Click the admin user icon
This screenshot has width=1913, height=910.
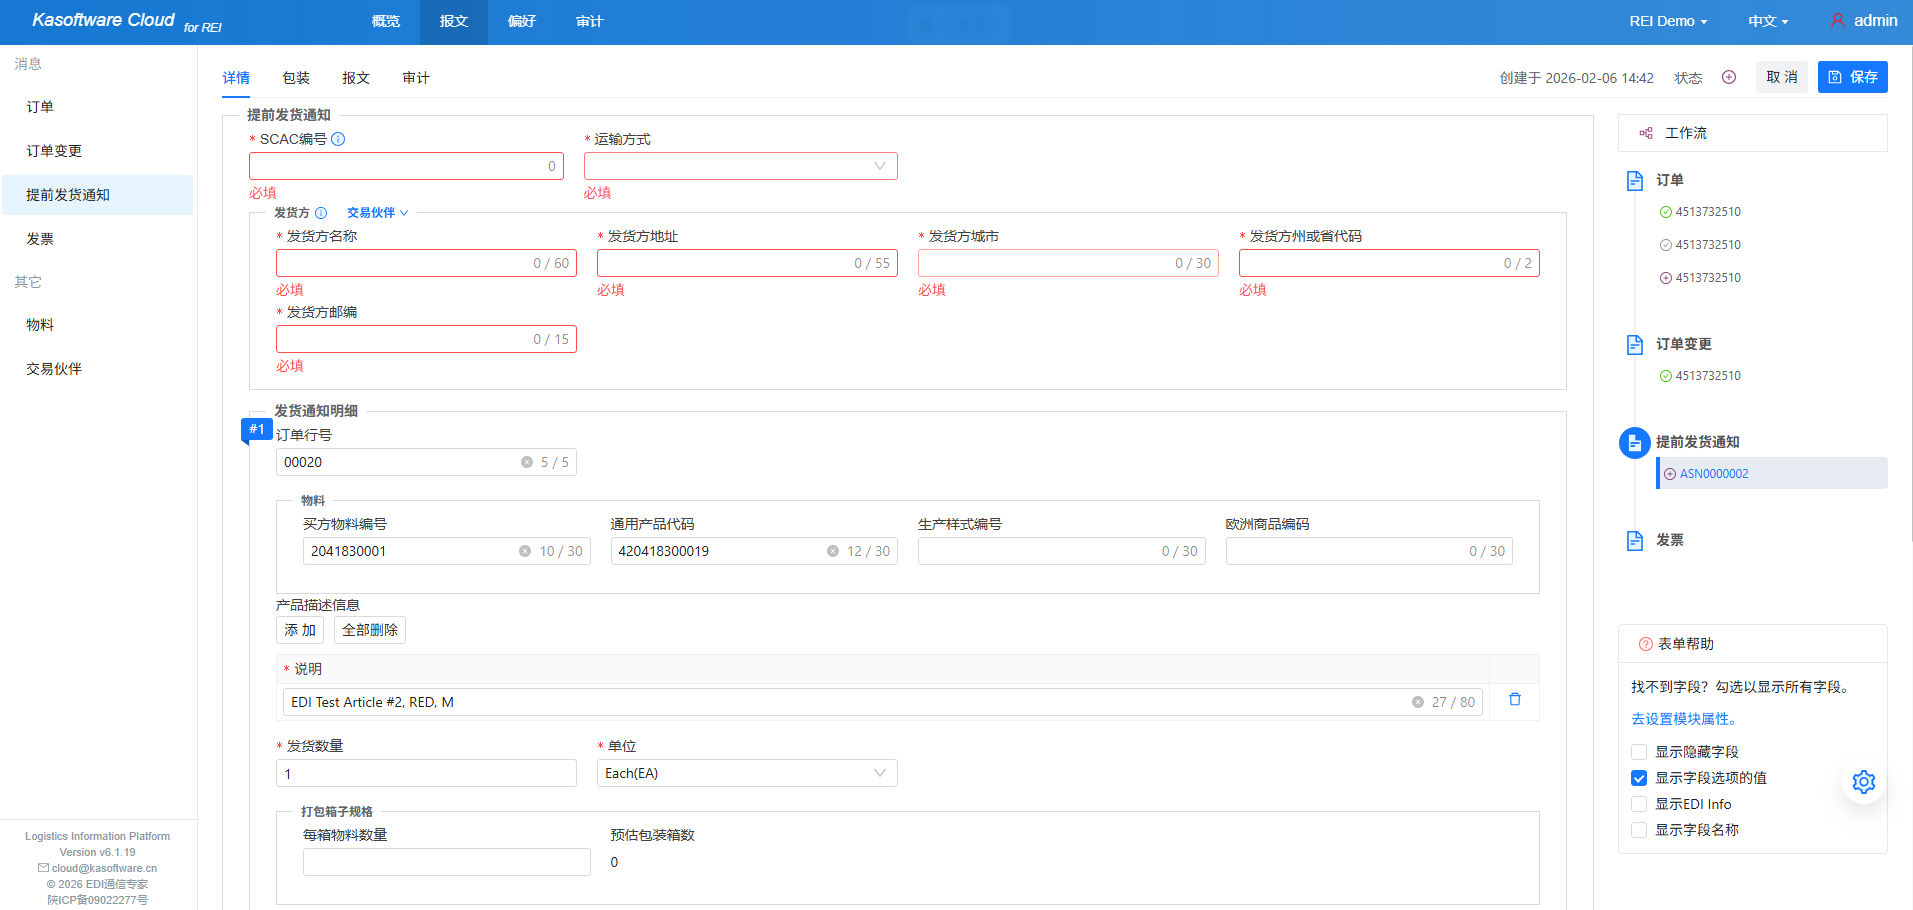coord(1838,20)
